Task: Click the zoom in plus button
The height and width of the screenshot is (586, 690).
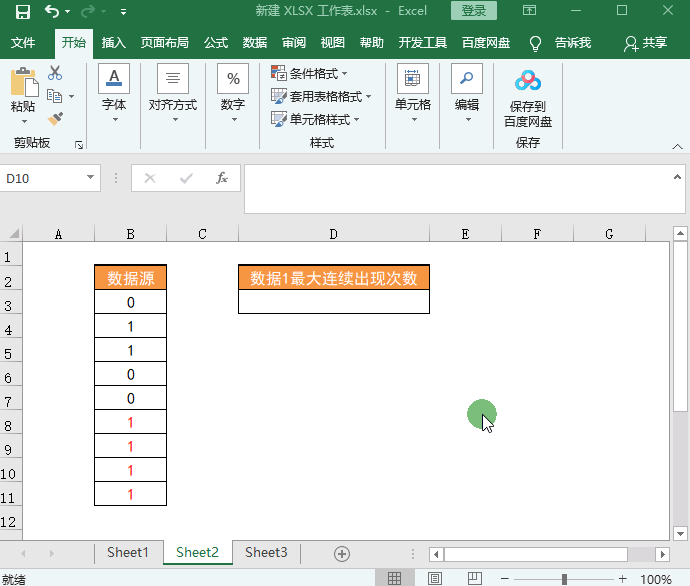Action: (x=623, y=579)
